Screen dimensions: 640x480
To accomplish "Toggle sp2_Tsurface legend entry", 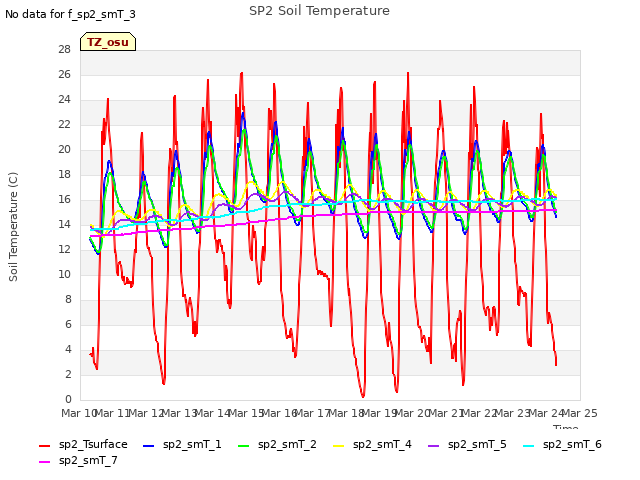I will click(83, 444).
